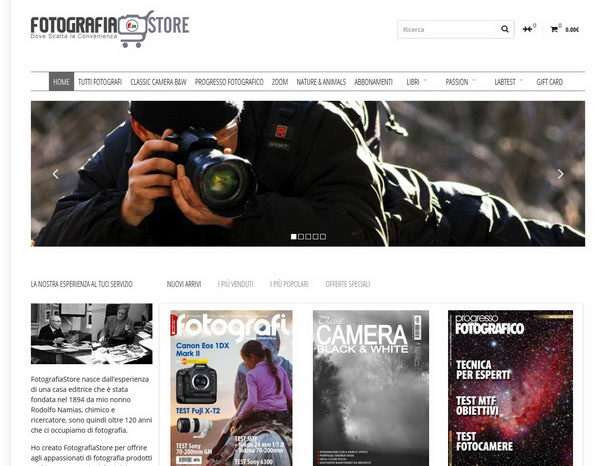Click the photographer banner image
Viewport: 600px width, 466px height.
point(308,173)
